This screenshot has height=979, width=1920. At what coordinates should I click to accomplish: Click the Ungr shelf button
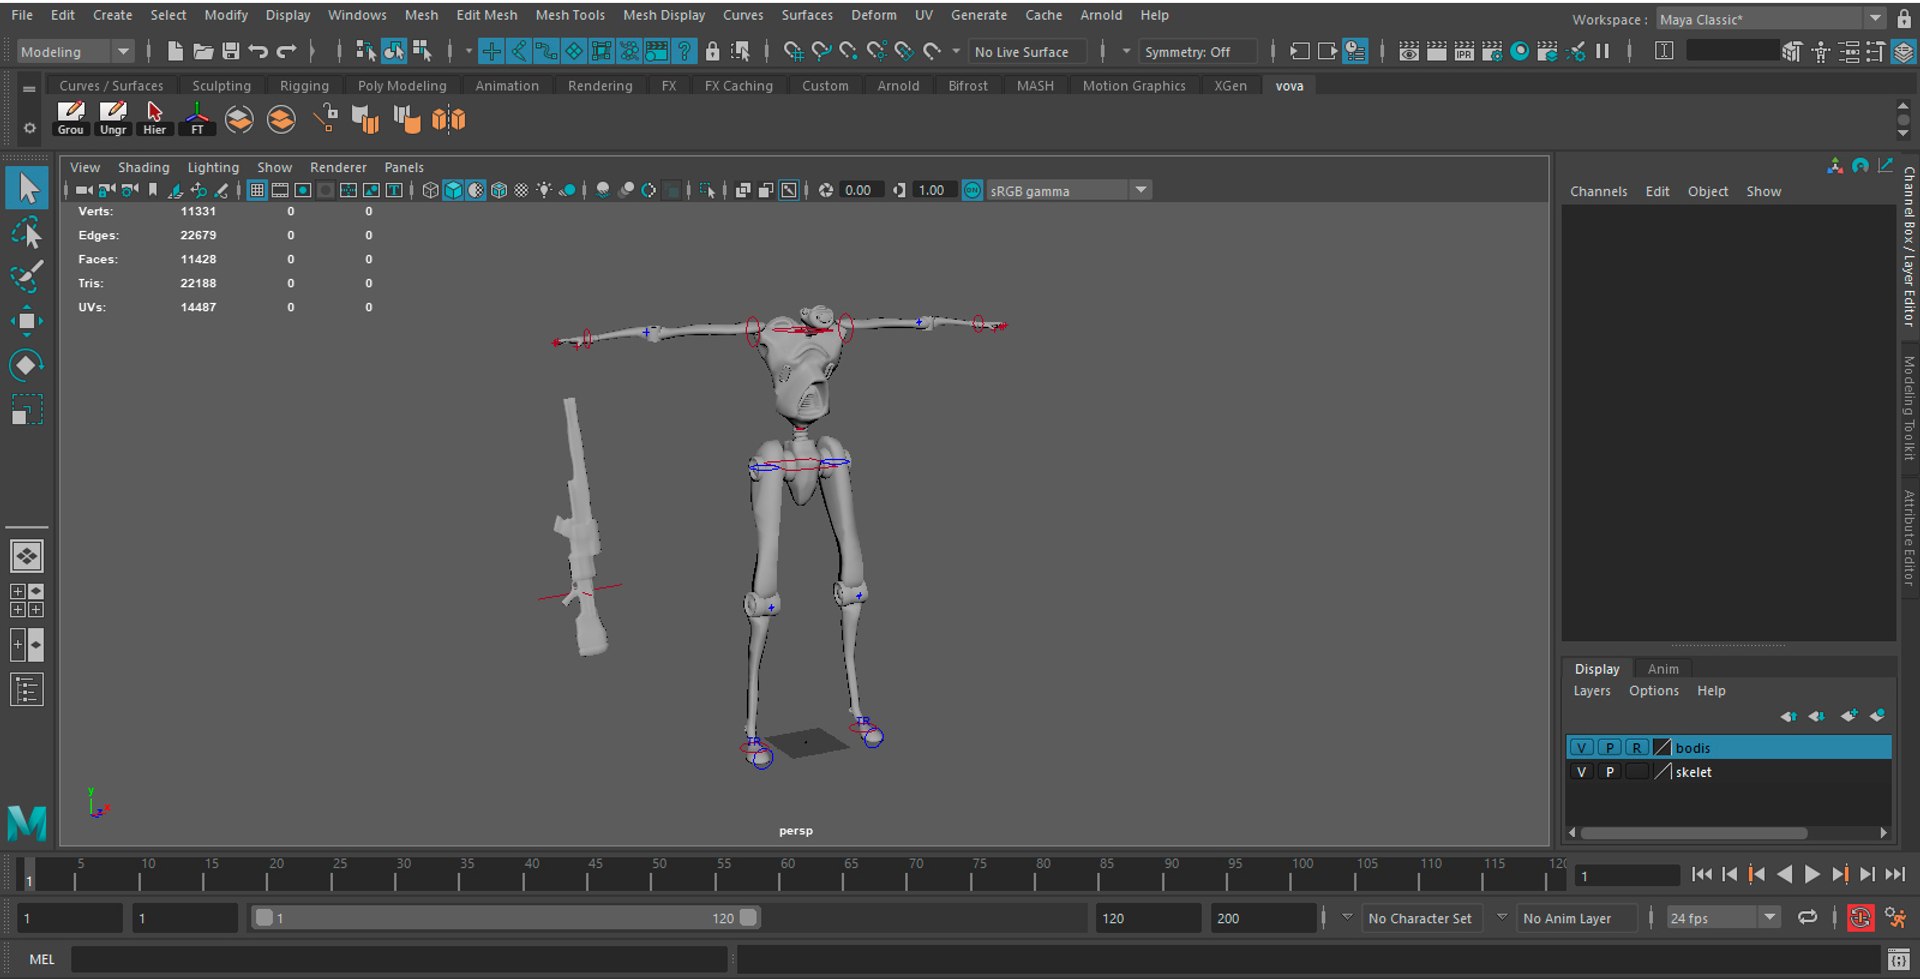click(113, 119)
